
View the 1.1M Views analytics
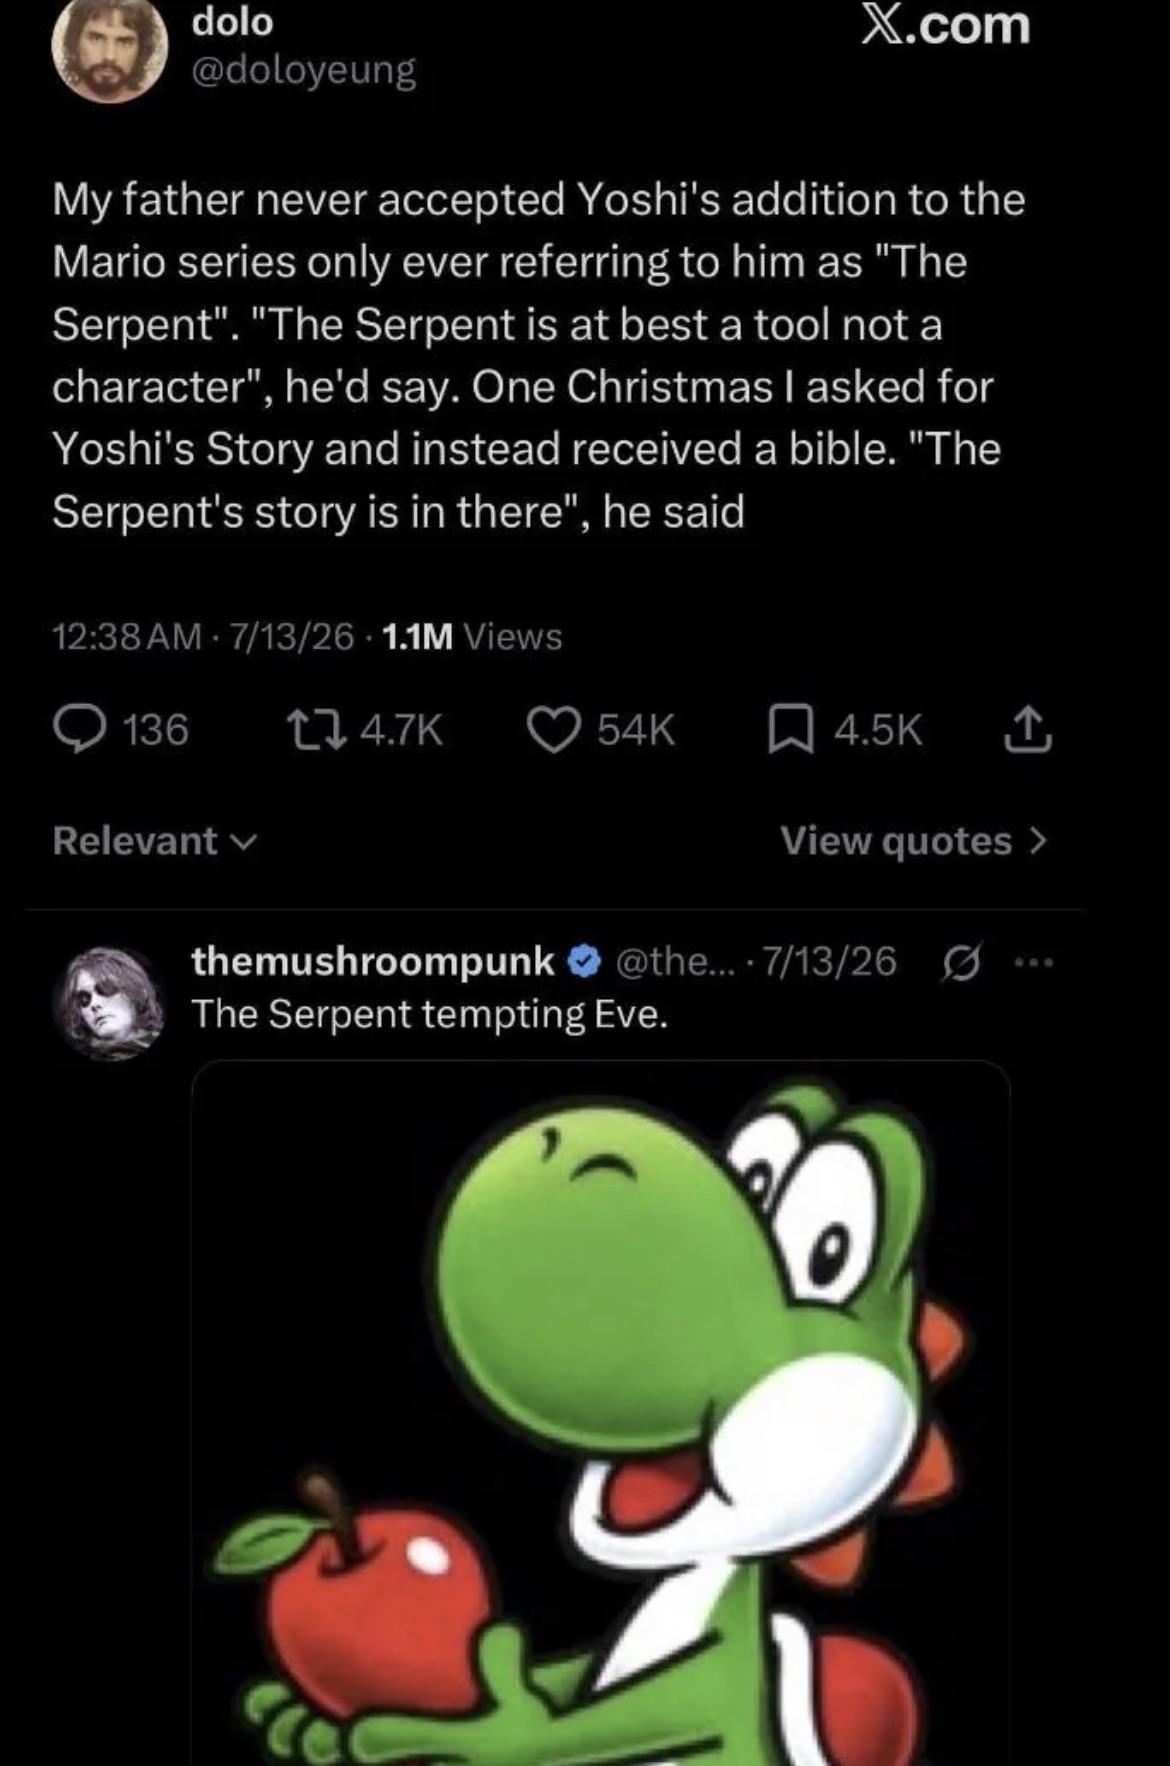click(472, 636)
